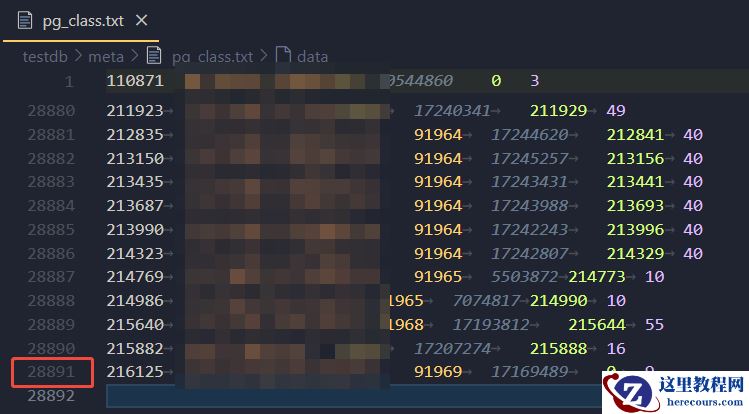Click line number 28886
749x414 pixels.
pos(51,254)
